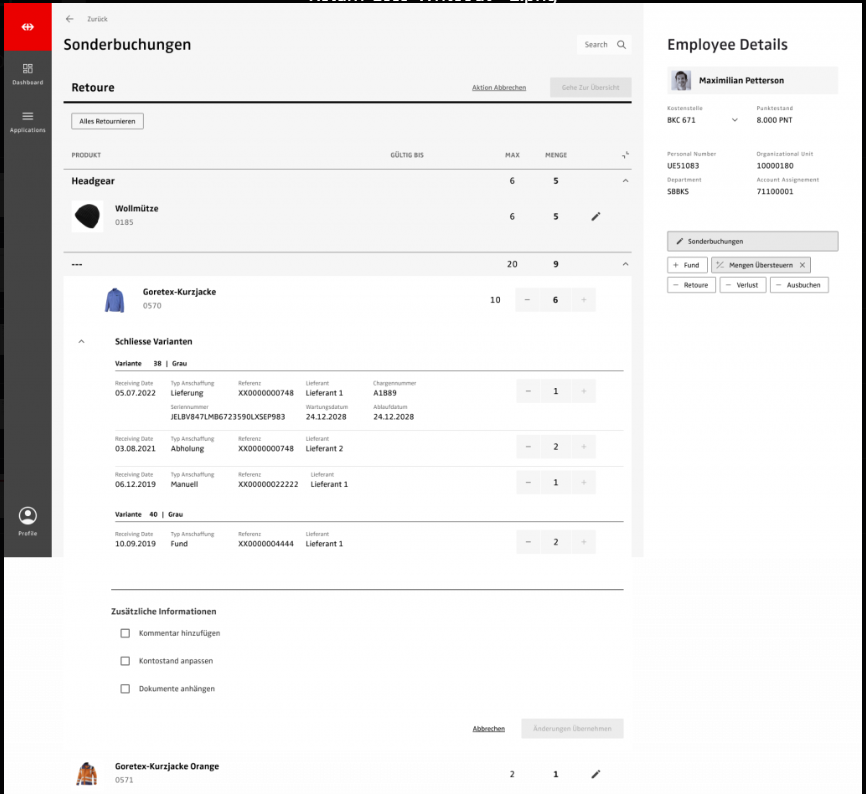Image resolution: width=866 pixels, height=794 pixels.
Task: Click the back arrow next to Zurück
Action: coord(69,19)
